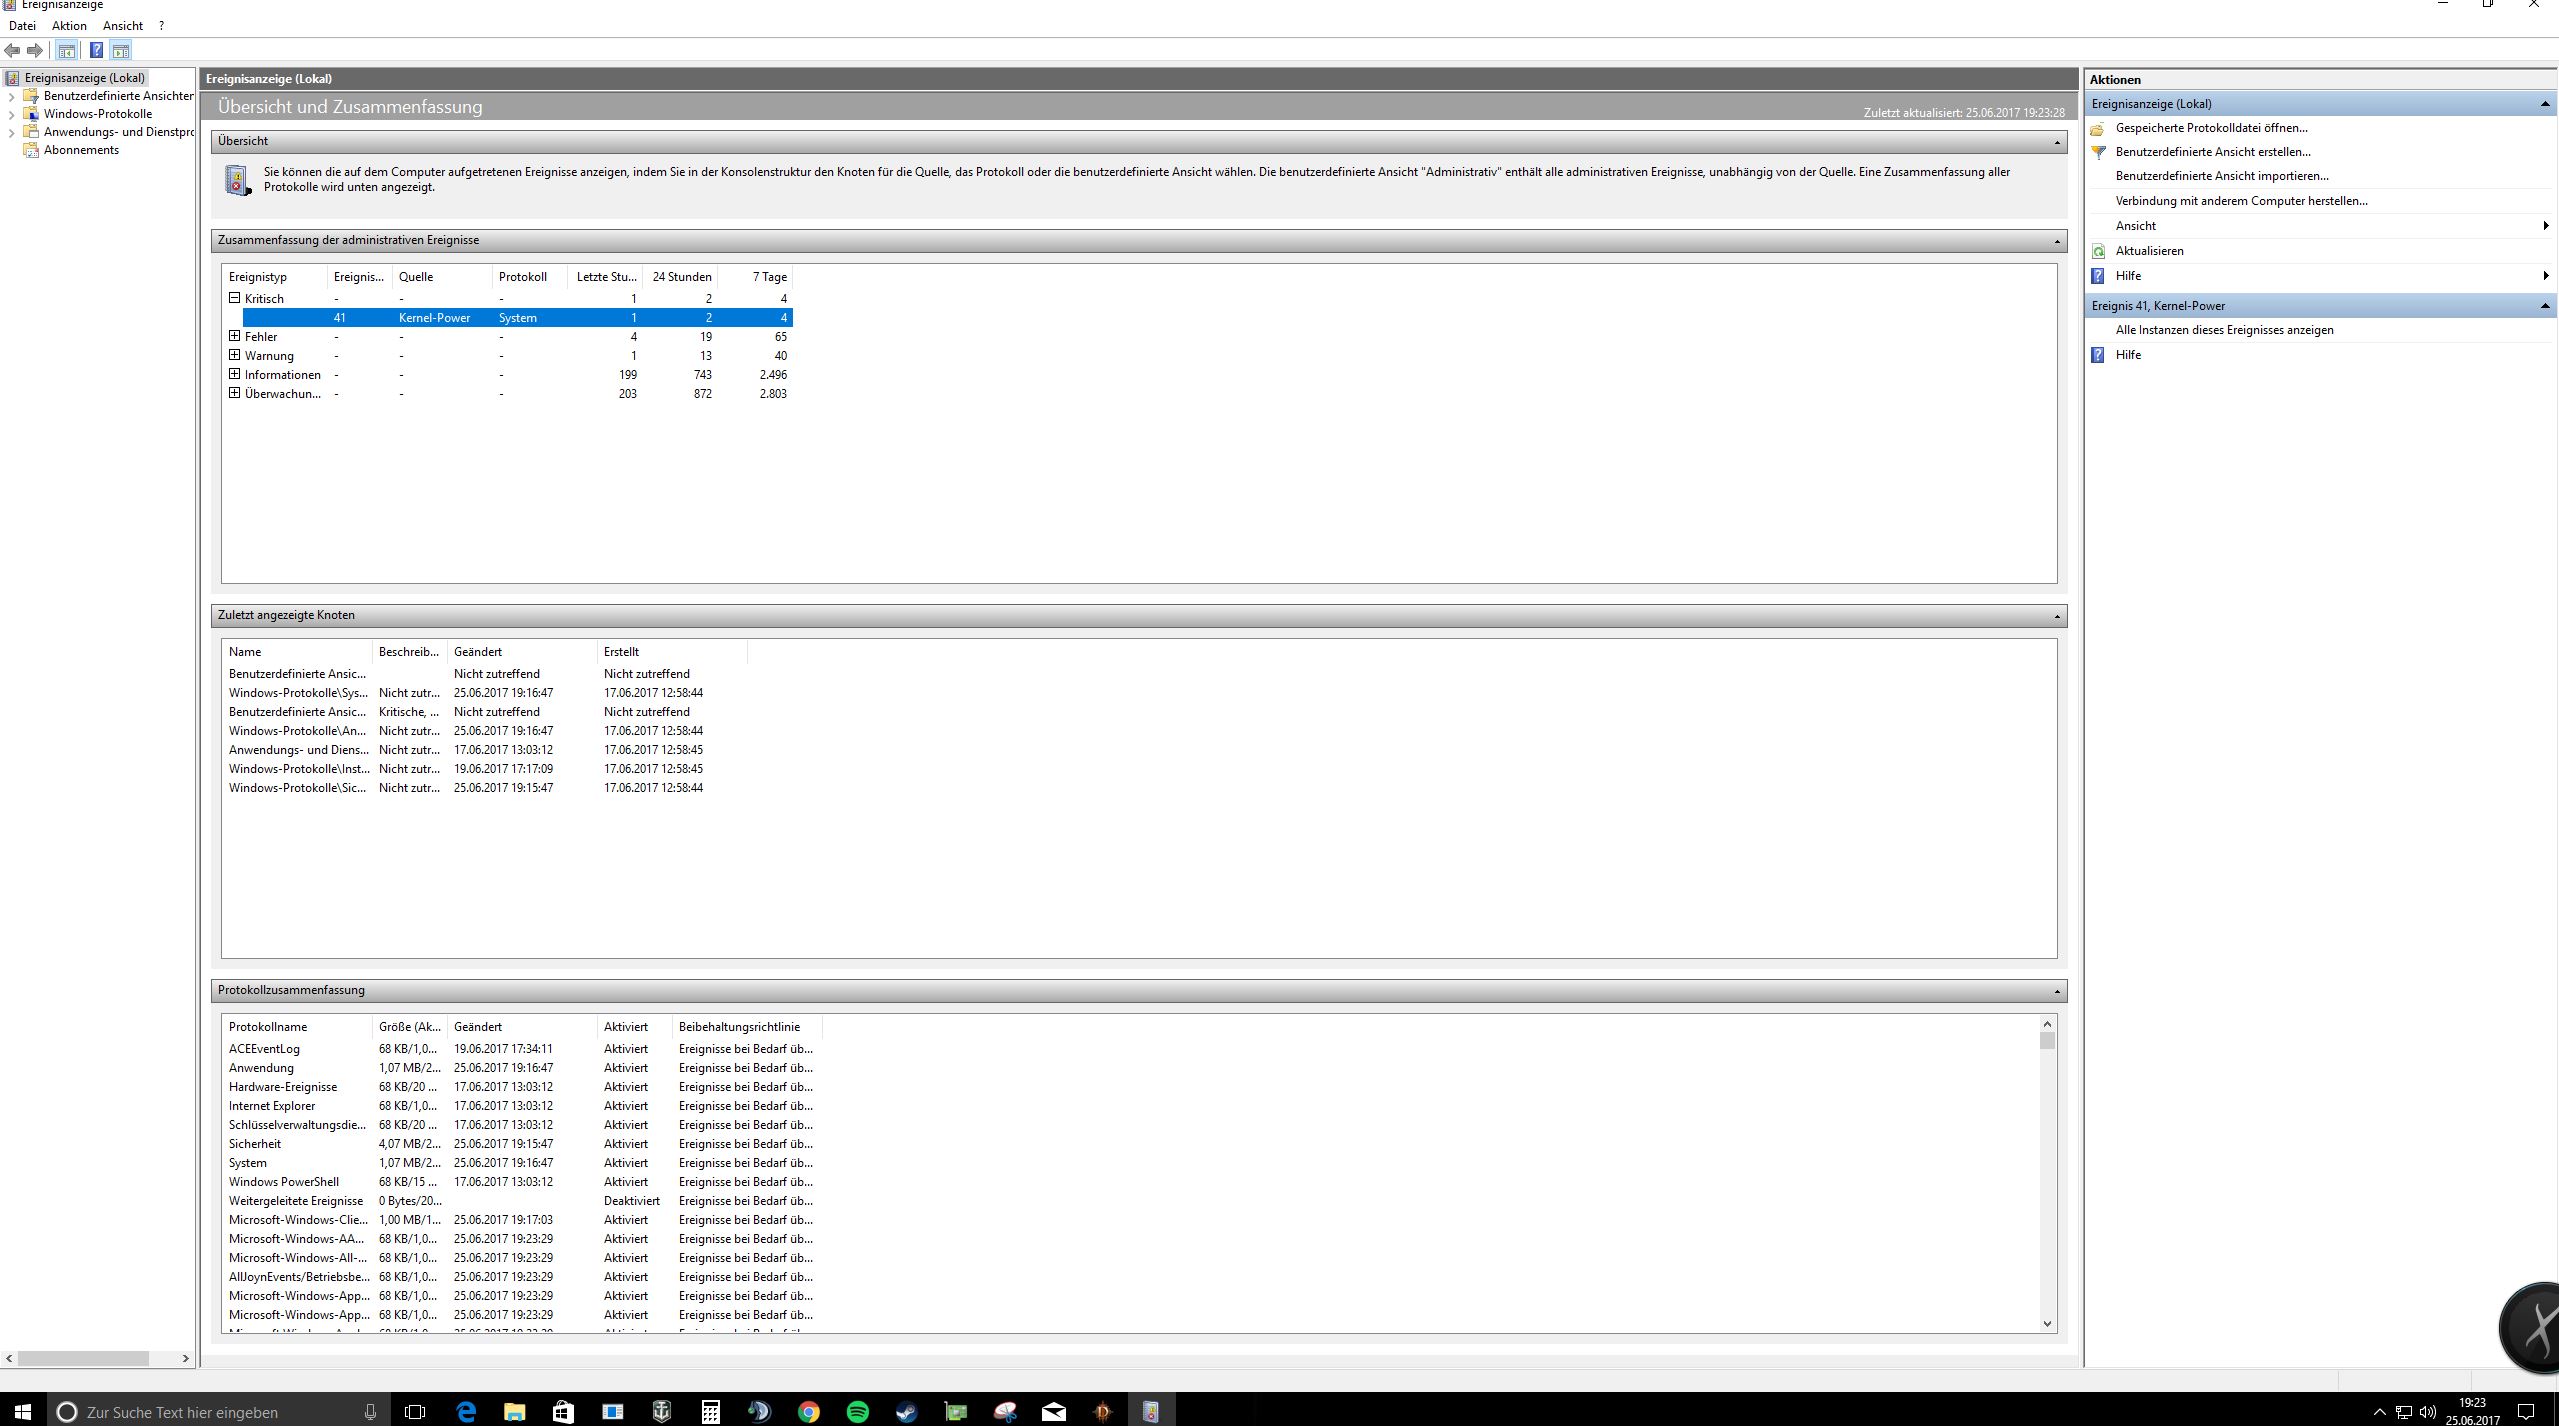Collapse the Ereignisanzeige (Lokal) actions group
The height and width of the screenshot is (1426, 2559).
point(2544,104)
